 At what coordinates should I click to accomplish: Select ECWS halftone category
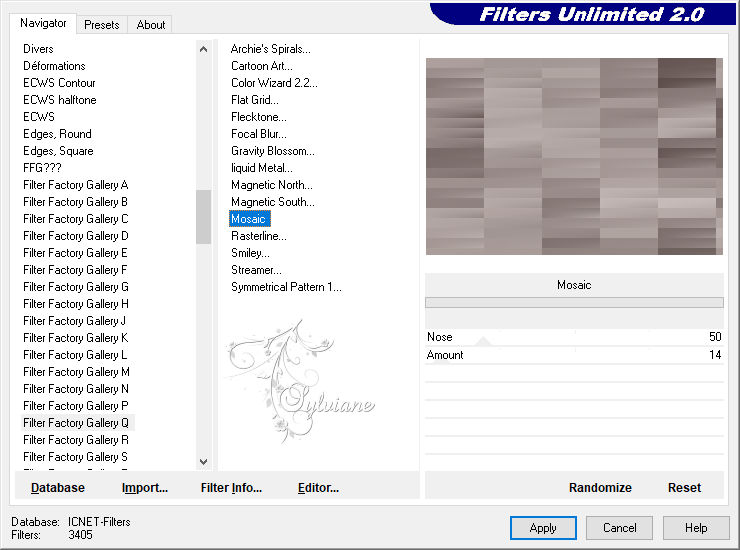(60, 100)
